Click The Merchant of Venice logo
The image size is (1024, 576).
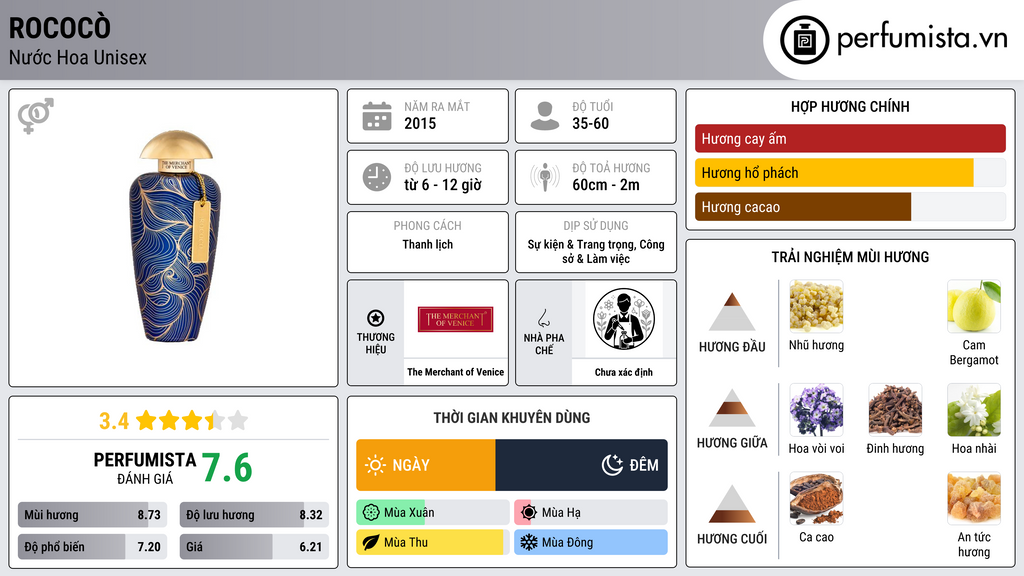[455, 319]
